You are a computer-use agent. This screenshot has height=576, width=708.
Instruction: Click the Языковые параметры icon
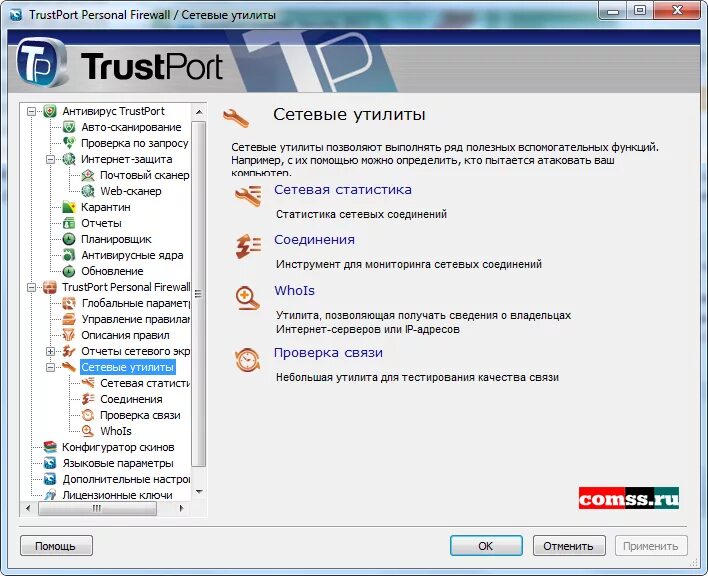(50, 463)
